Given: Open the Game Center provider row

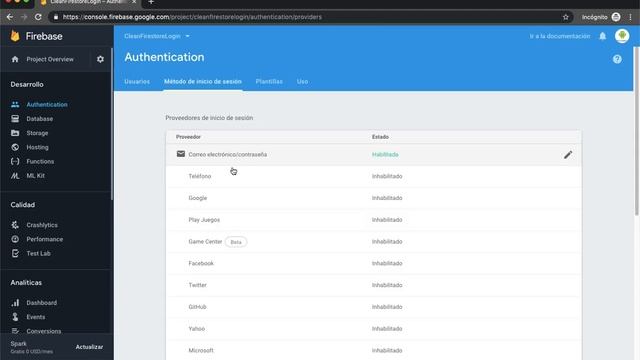Looking at the screenshot, I should pyautogui.click(x=373, y=242).
